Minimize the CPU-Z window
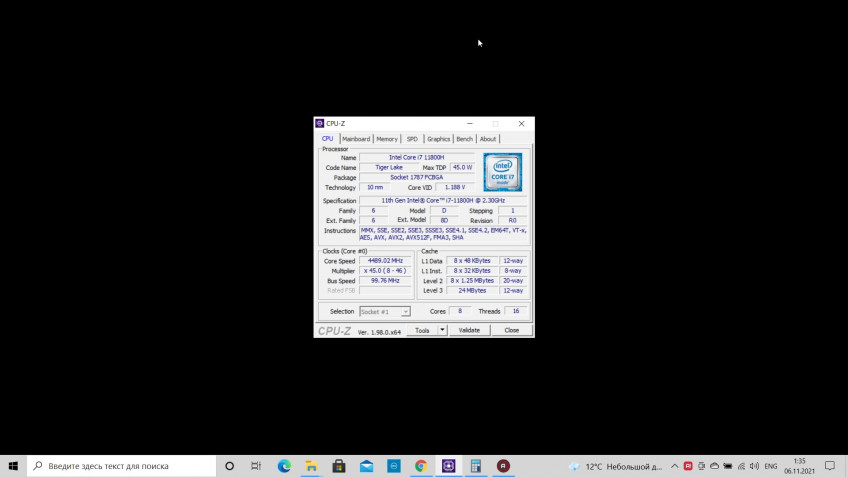The image size is (848, 477). pyautogui.click(x=469, y=123)
